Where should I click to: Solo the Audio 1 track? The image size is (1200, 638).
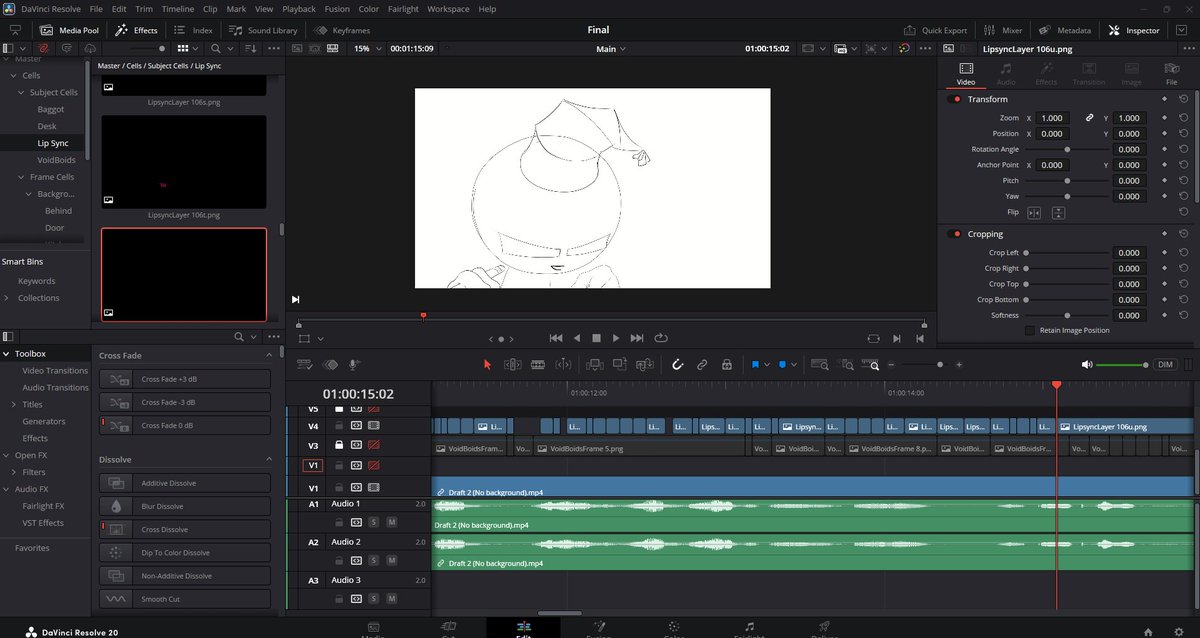372,521
